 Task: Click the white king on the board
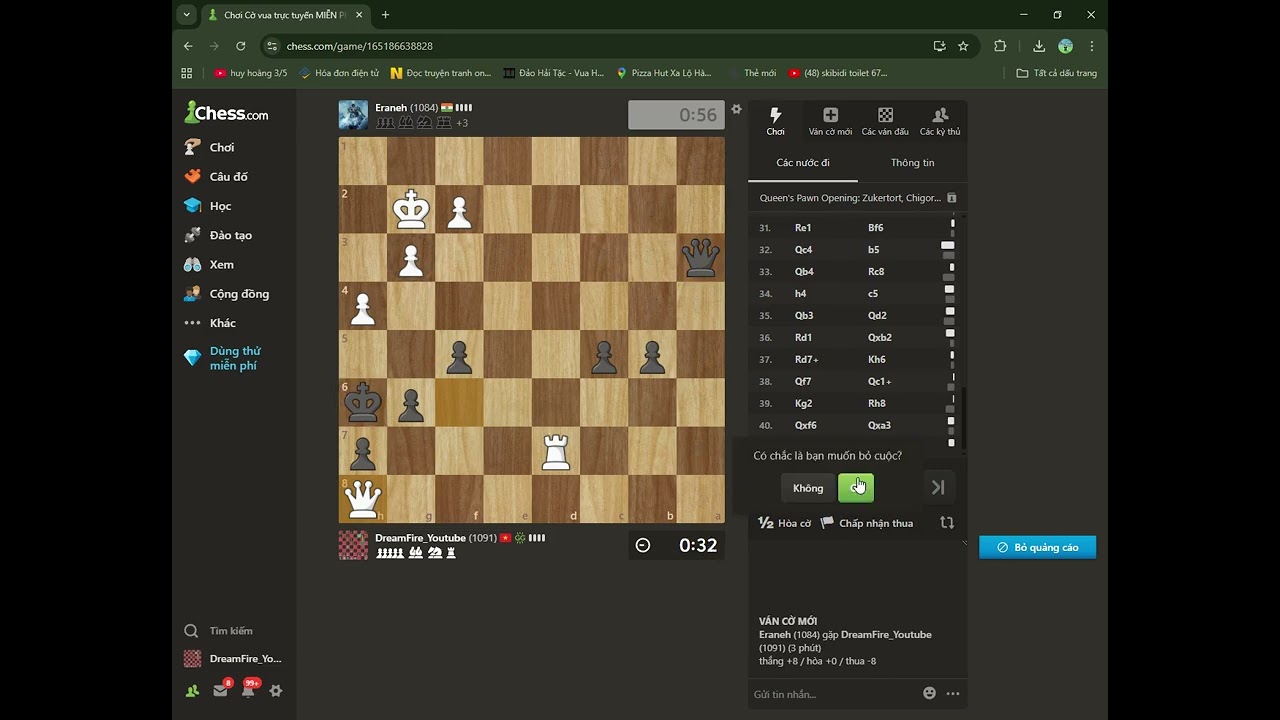[x=411, y=209]
